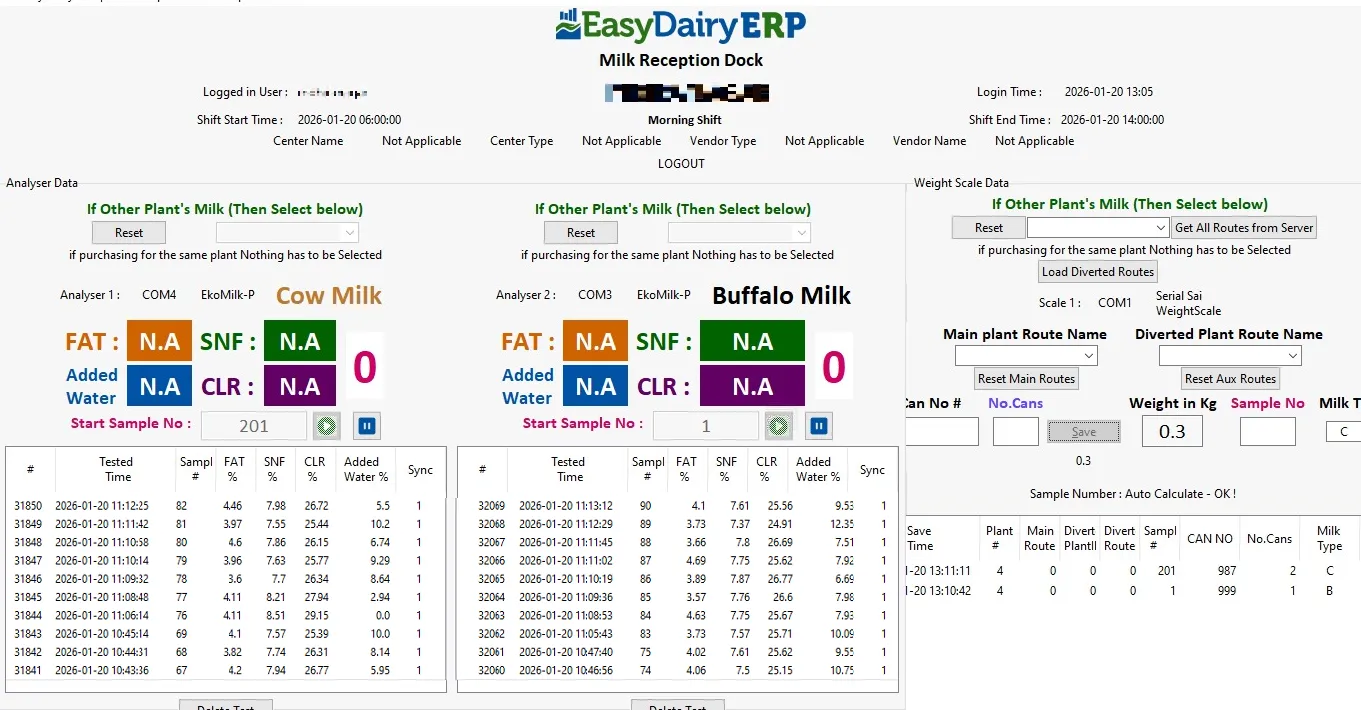Click Load Diverted Routes button
This screenshot has width=1361, height=710.
pyautogui.click(x=1098, y=271)
